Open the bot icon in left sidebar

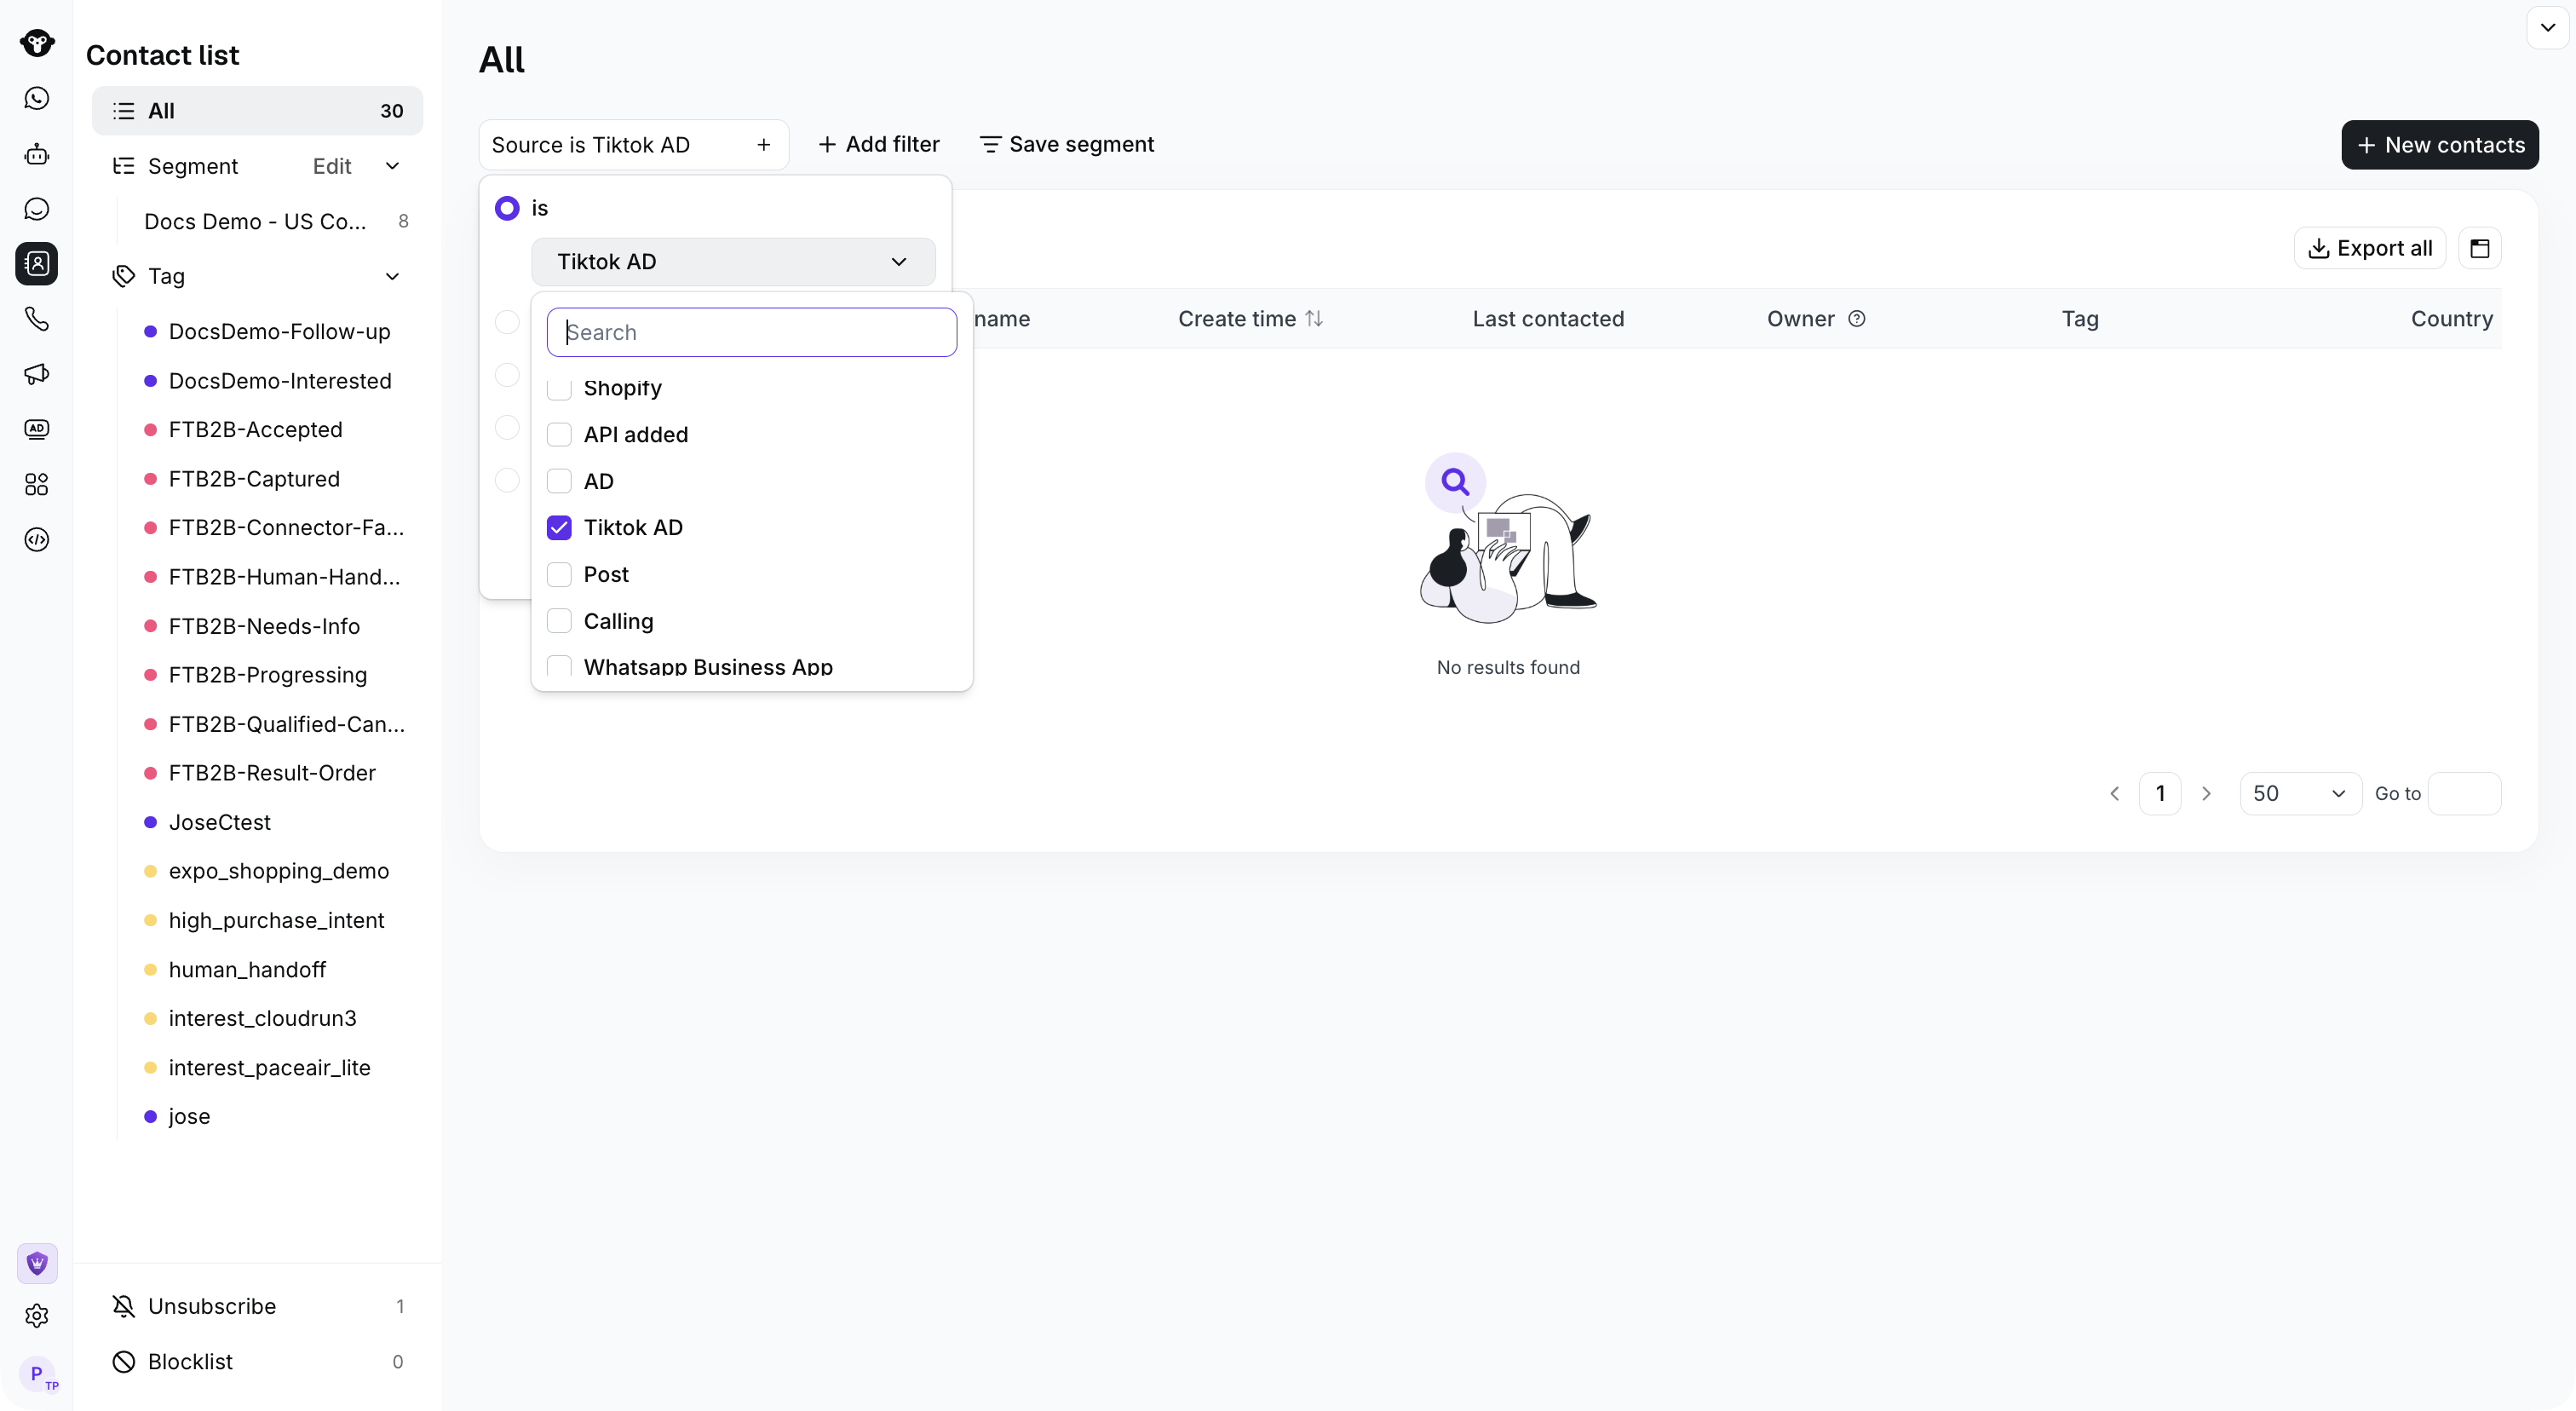(37, 154)
